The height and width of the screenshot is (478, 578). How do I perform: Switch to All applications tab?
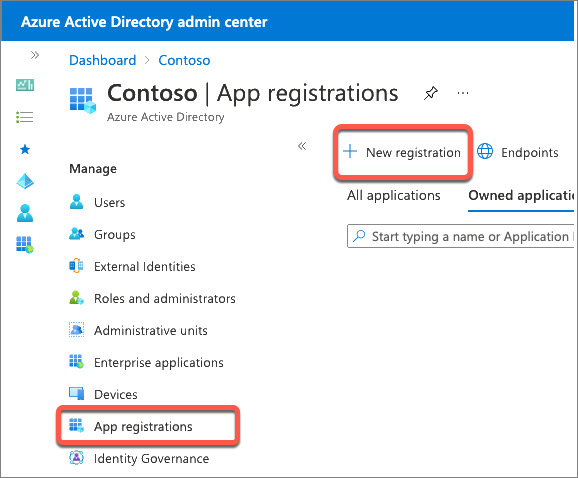[393, 195]
